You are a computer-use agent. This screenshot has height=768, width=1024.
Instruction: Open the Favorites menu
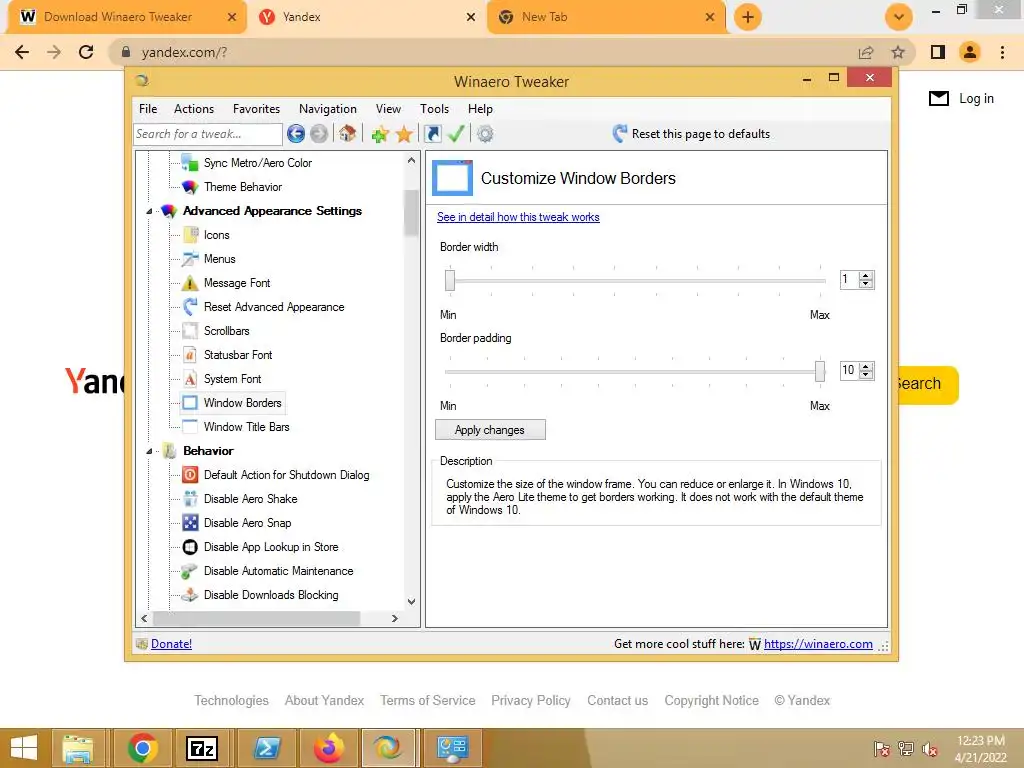tap(256, 109)
